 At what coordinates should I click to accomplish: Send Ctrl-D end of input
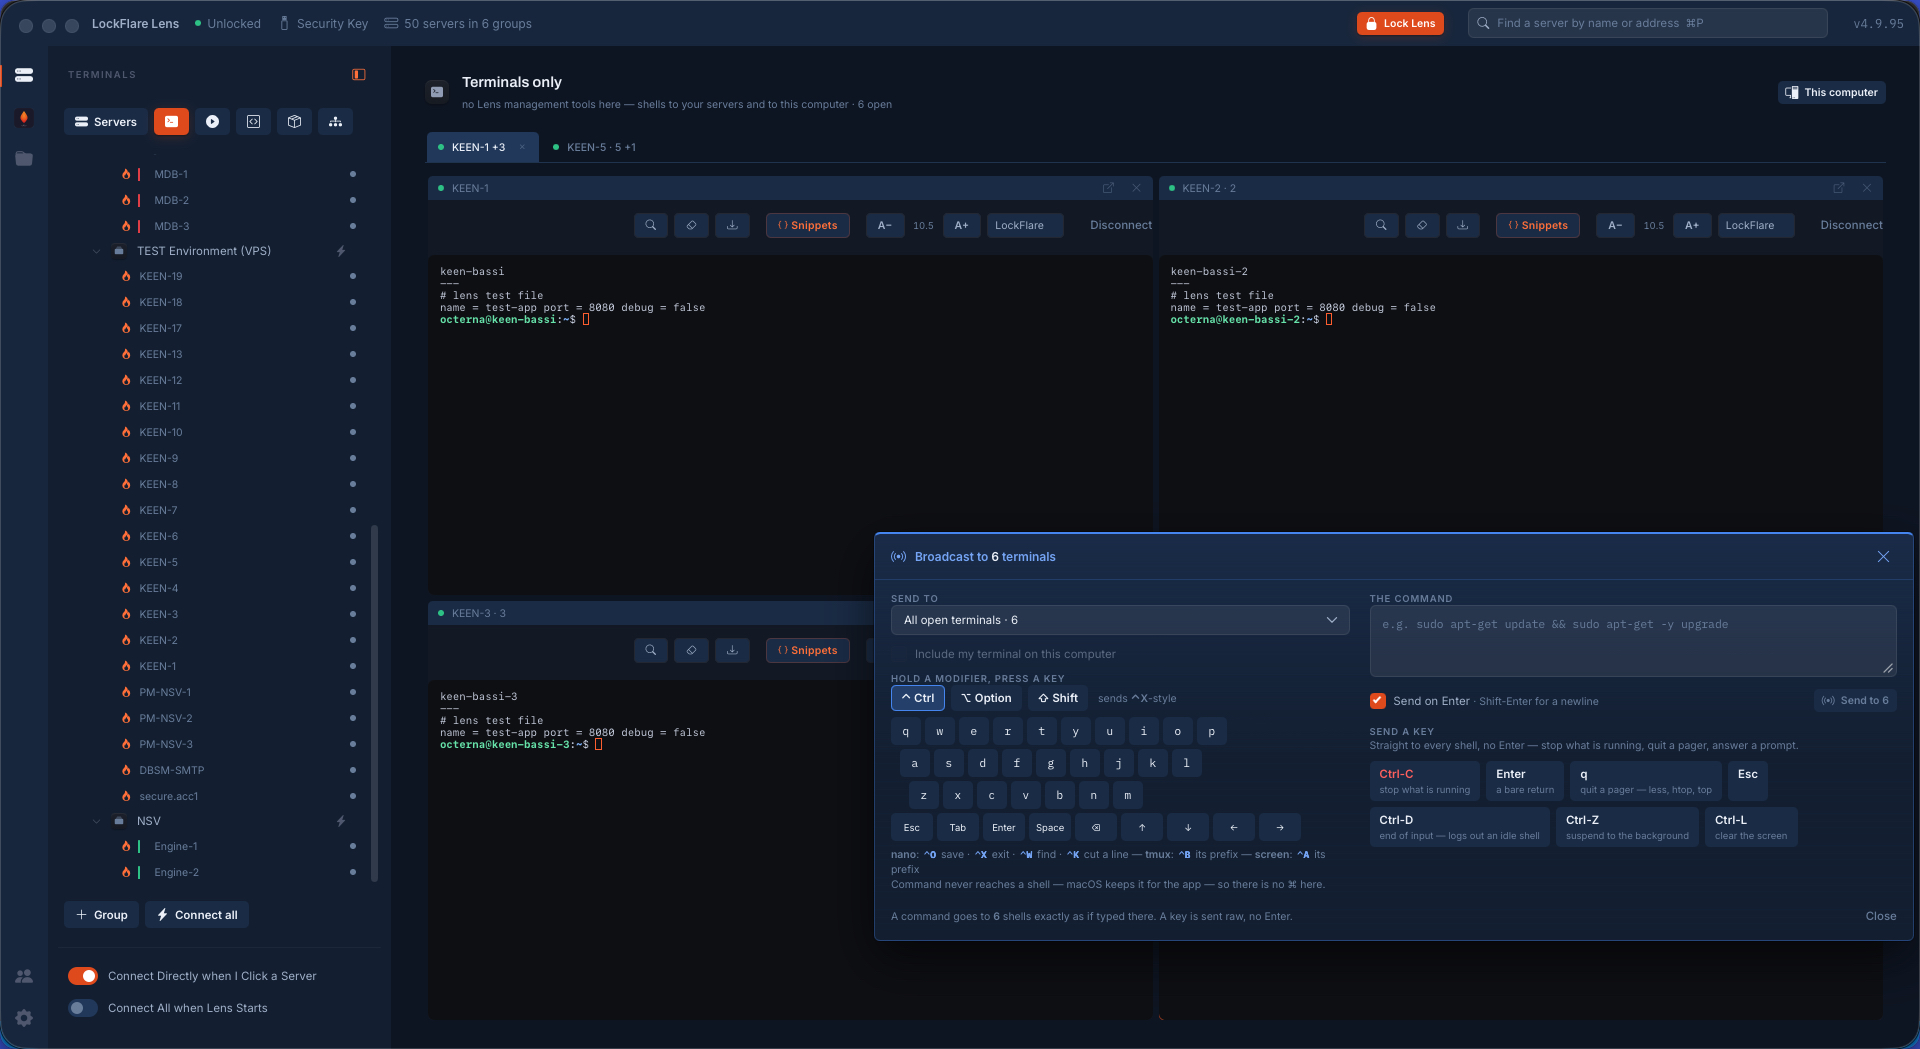(1460, 827)
